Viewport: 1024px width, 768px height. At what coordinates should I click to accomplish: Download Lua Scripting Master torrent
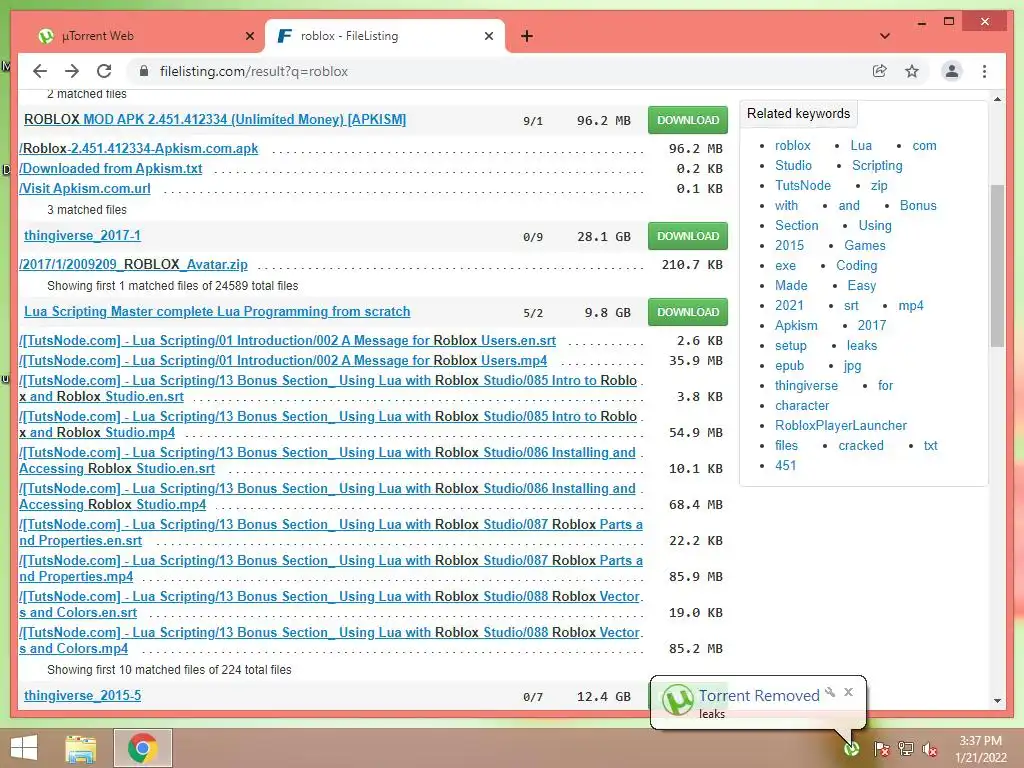[x=688, y=312]
